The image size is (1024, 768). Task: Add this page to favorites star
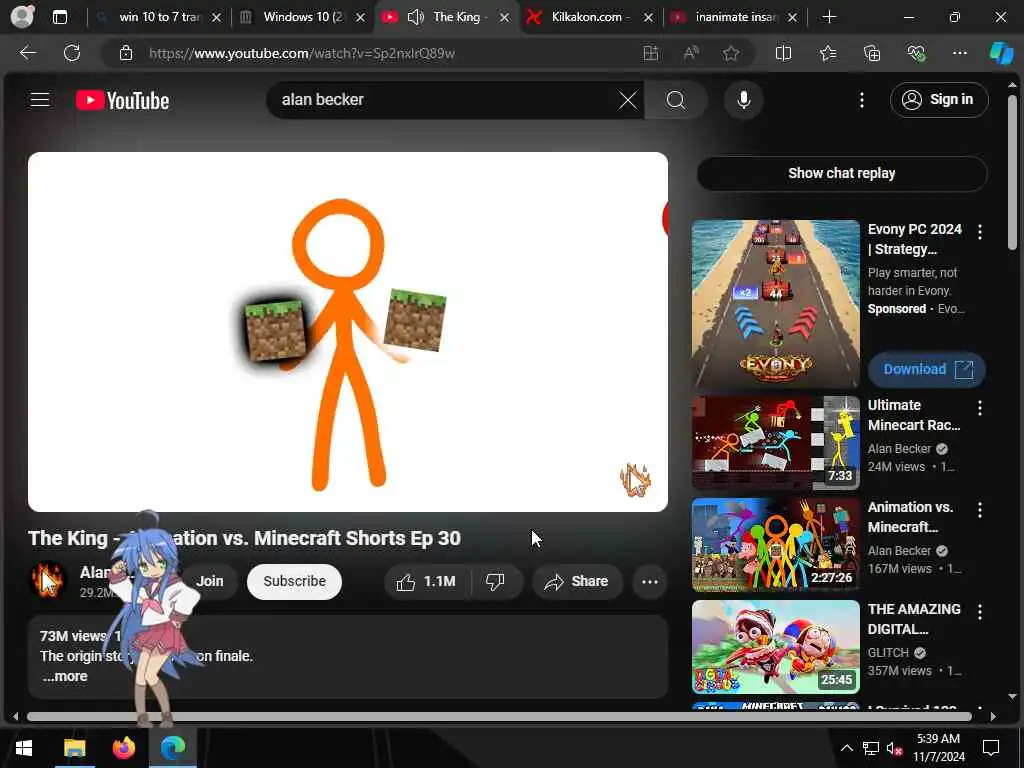click(x=731, y=53)
